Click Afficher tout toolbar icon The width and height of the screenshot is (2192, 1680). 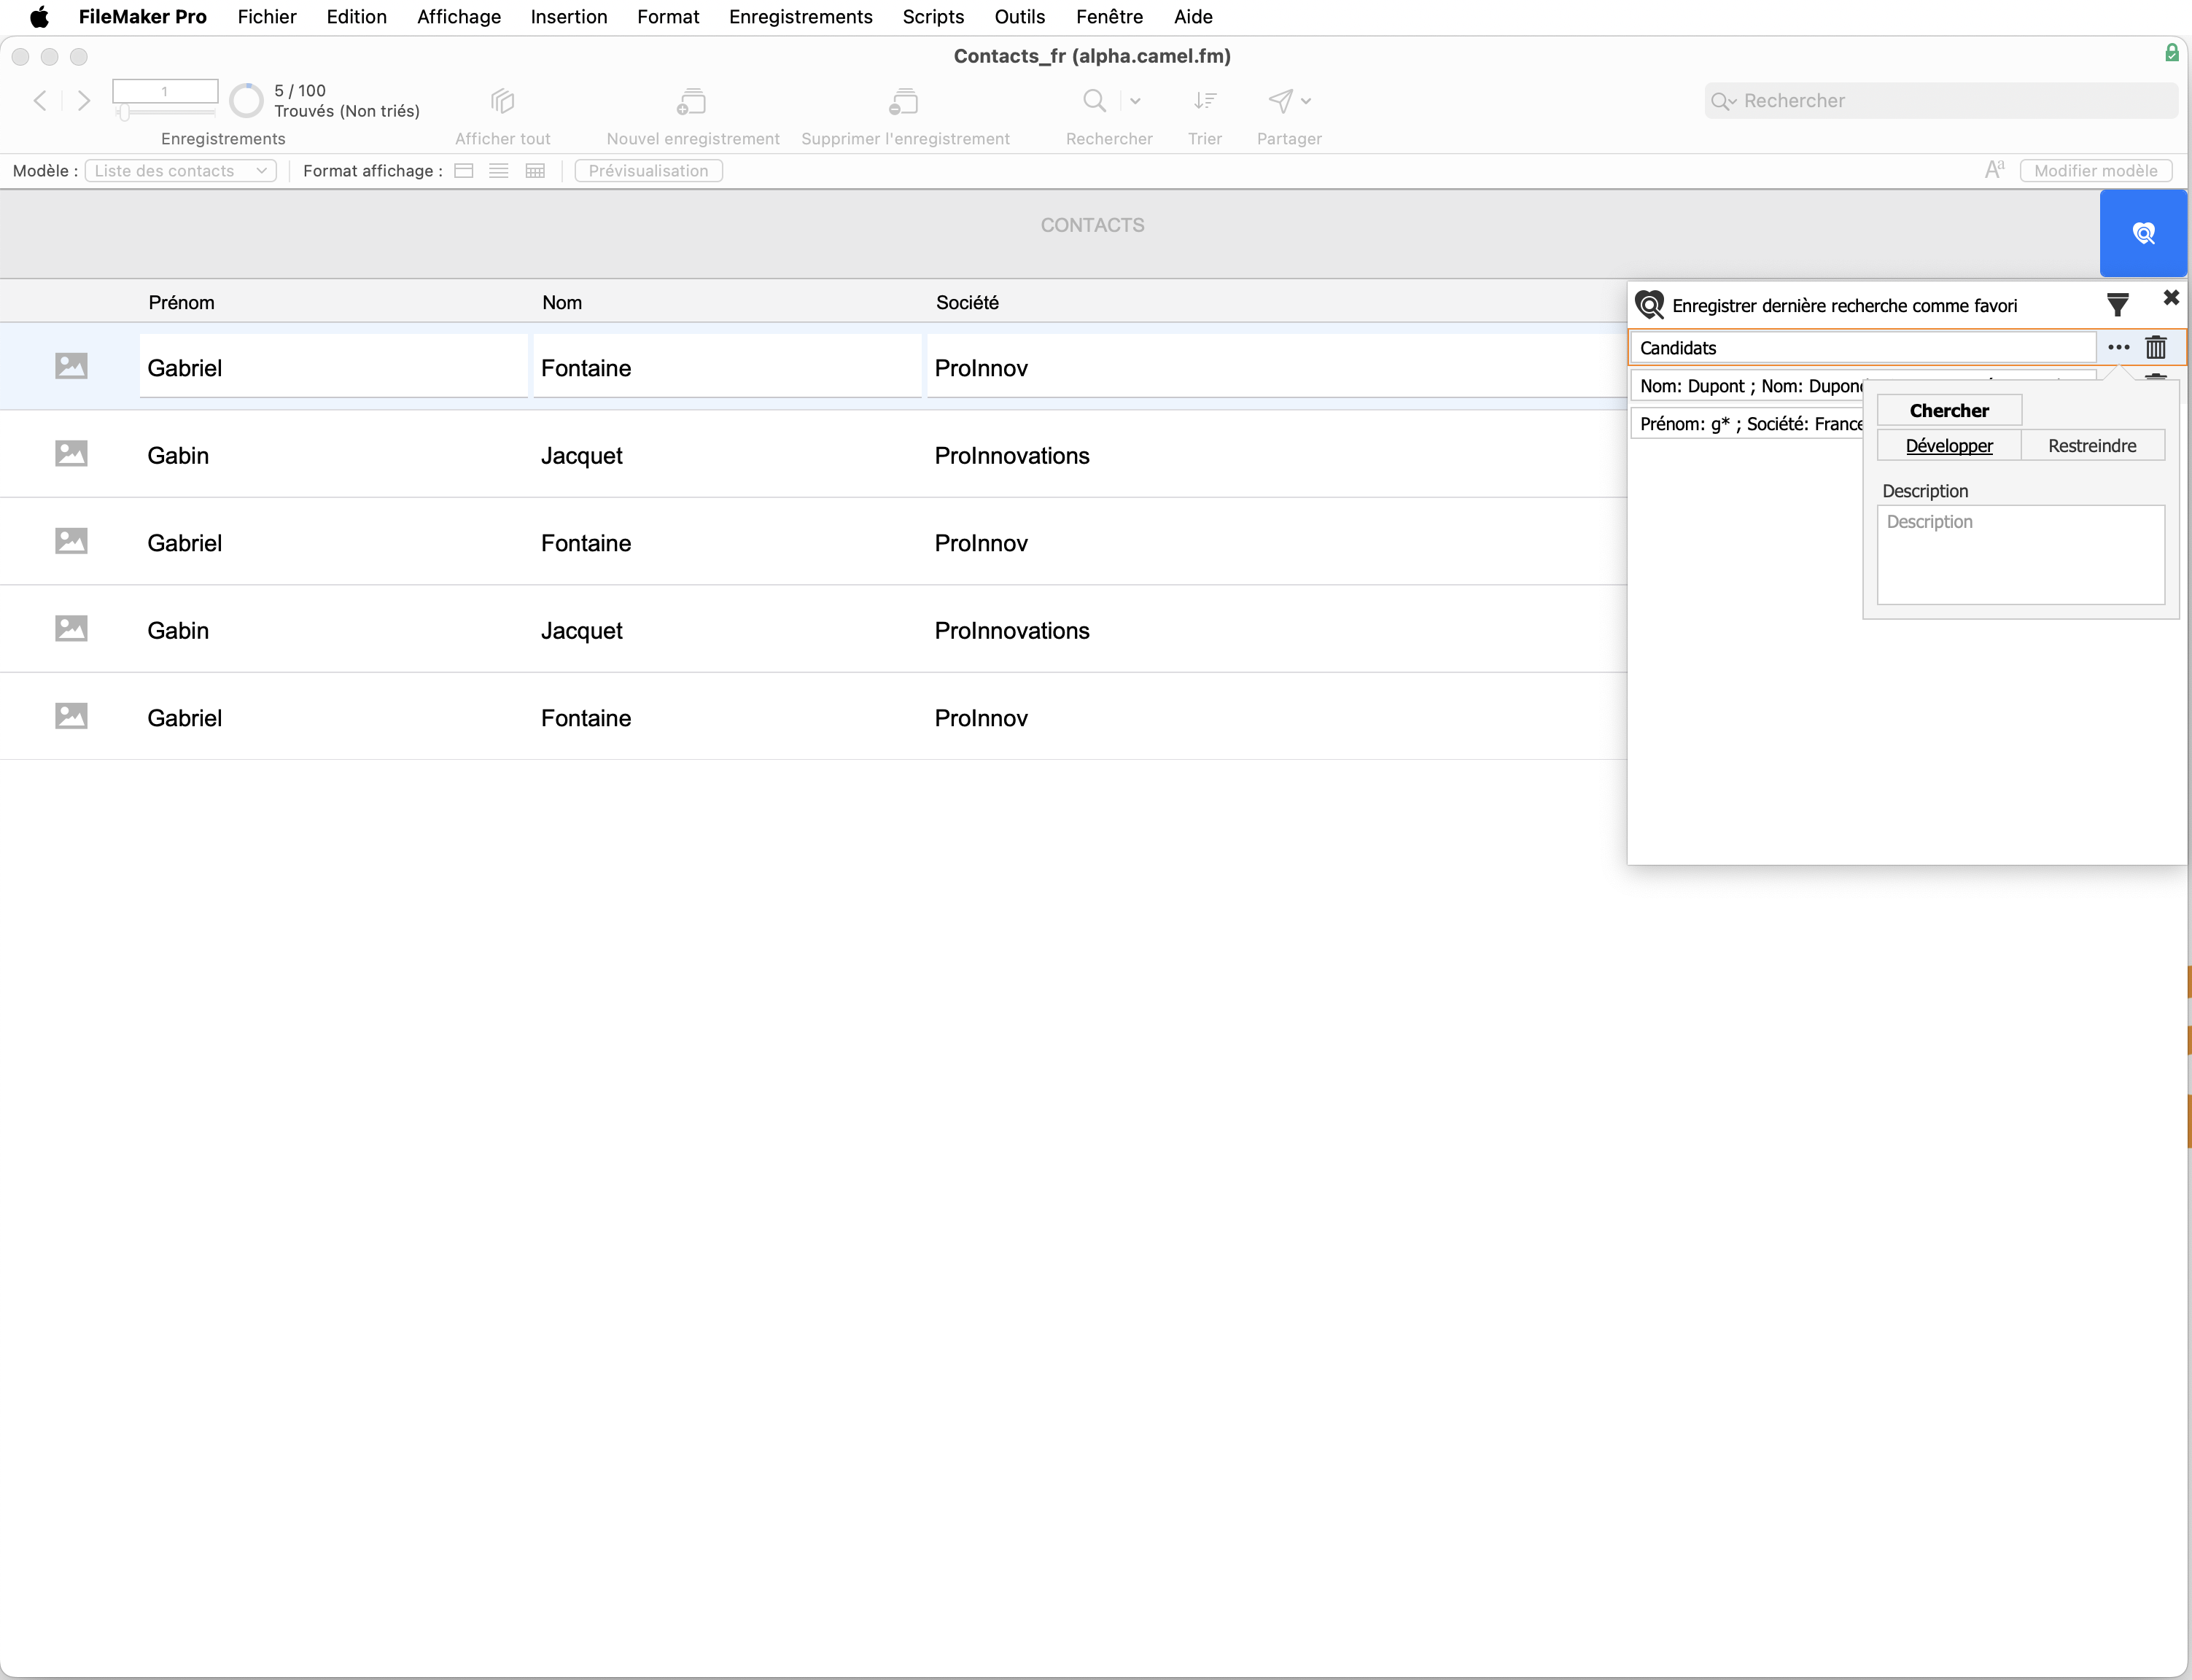[x=502, y=101]
